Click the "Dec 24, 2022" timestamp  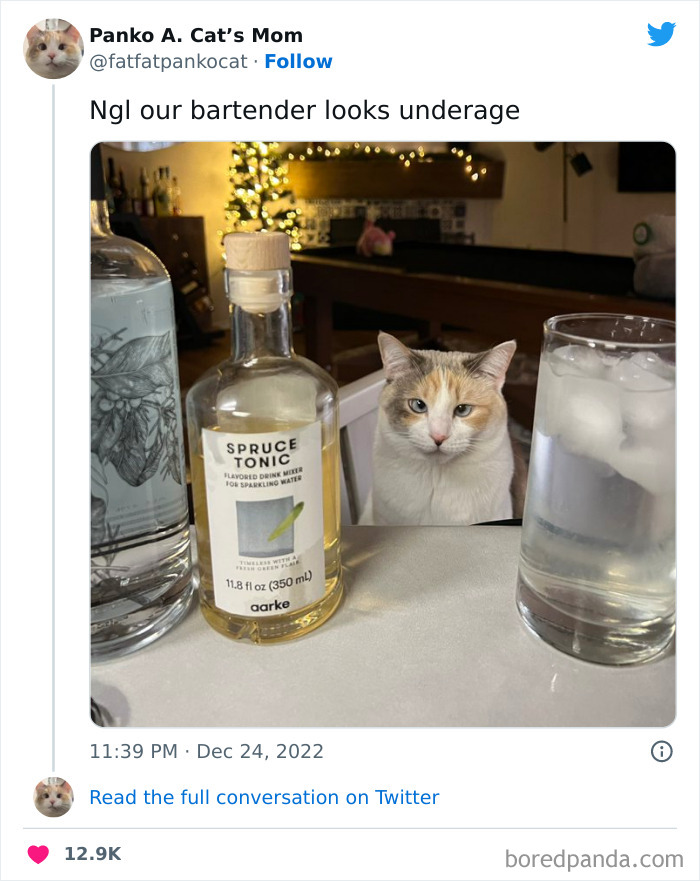pos(261,750)
